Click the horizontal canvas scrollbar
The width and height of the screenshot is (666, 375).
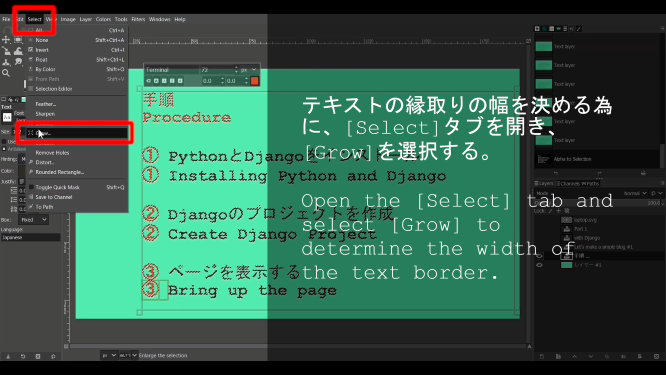(297, 347)
